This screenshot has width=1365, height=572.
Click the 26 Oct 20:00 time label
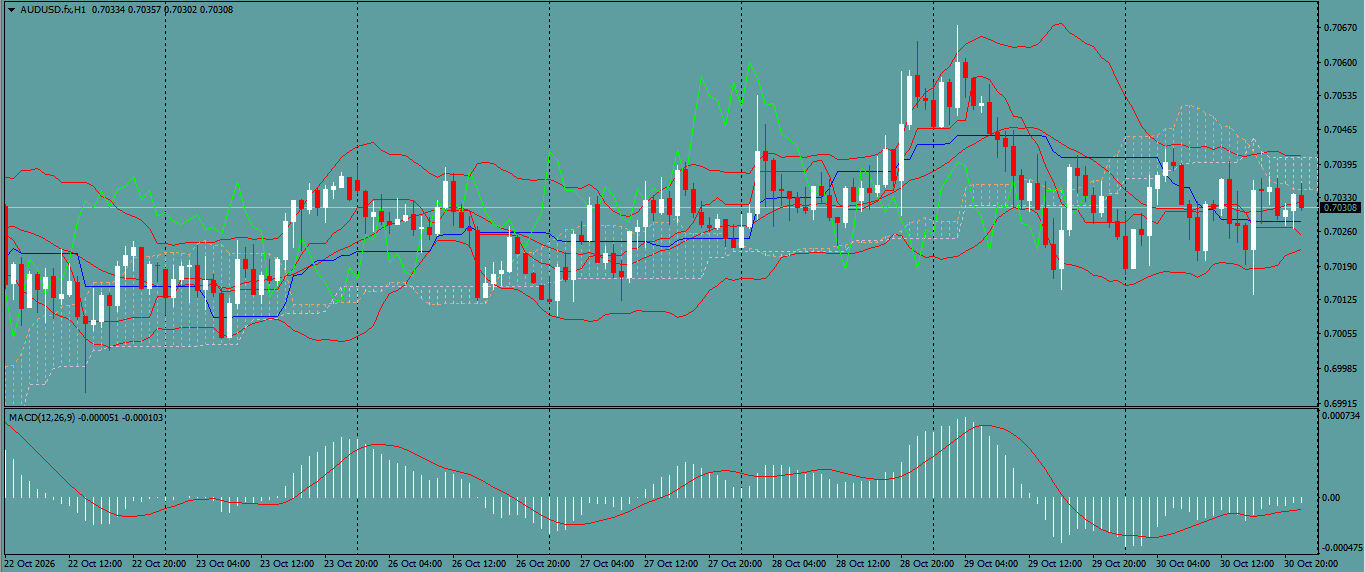543,564
